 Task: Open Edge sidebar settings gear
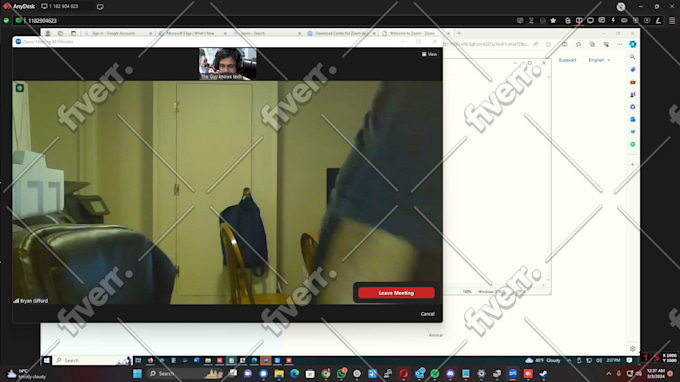click(633, 349)
